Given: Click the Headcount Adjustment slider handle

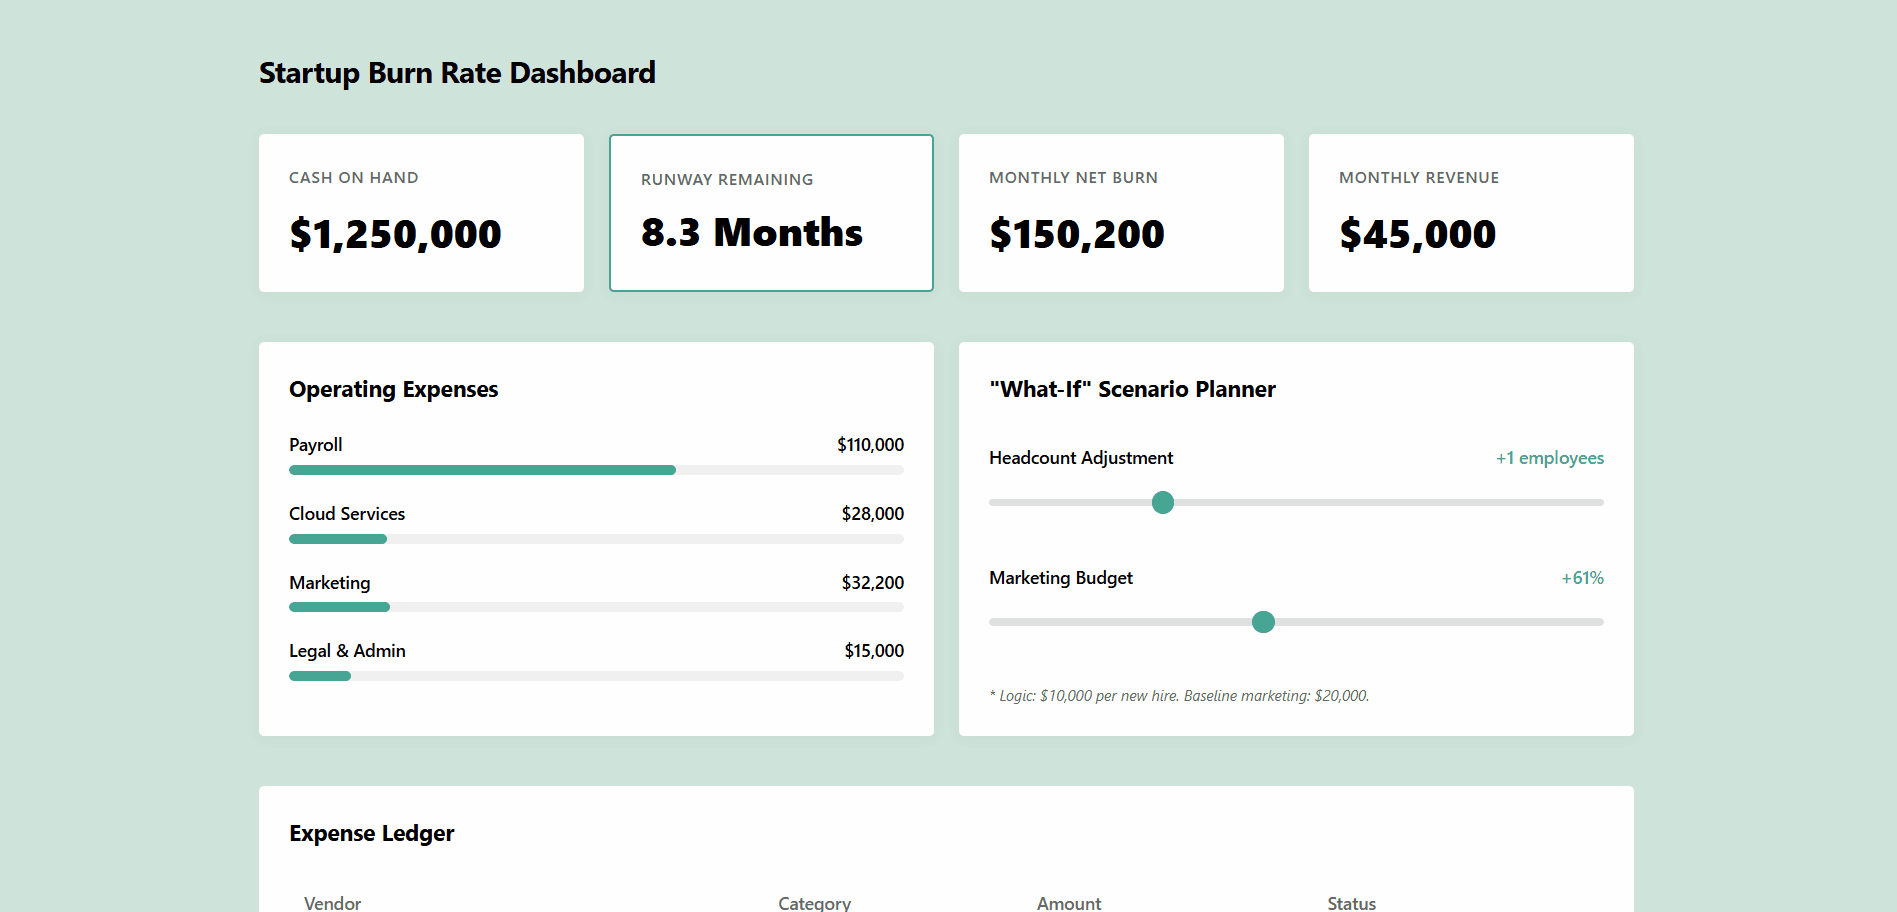Looking at the screenshot, I should tap(1162, 502).
